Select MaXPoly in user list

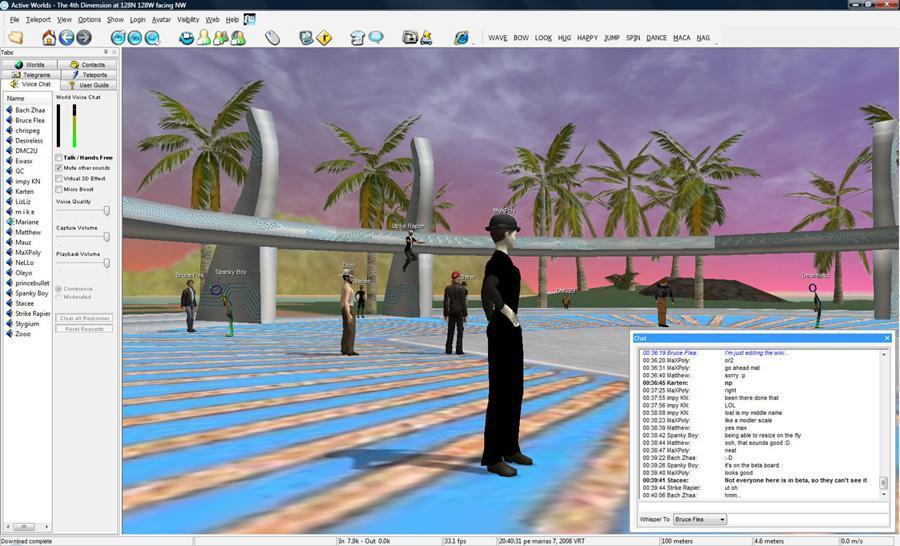coord(28,252)
